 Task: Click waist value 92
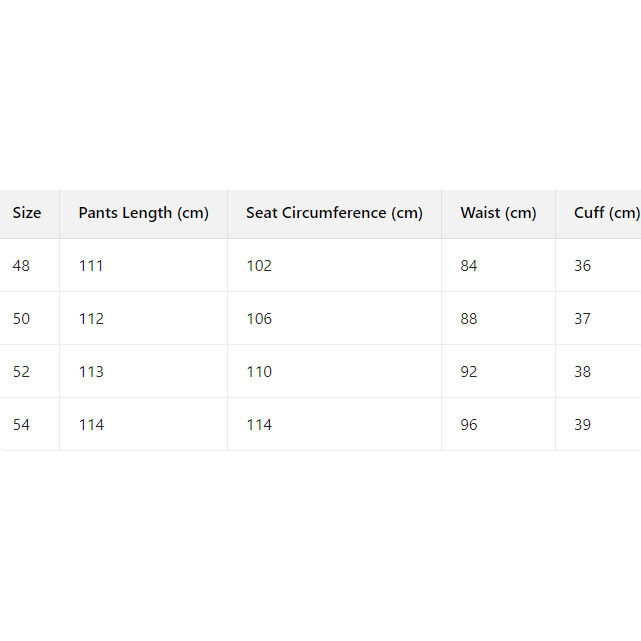point(469,372)
